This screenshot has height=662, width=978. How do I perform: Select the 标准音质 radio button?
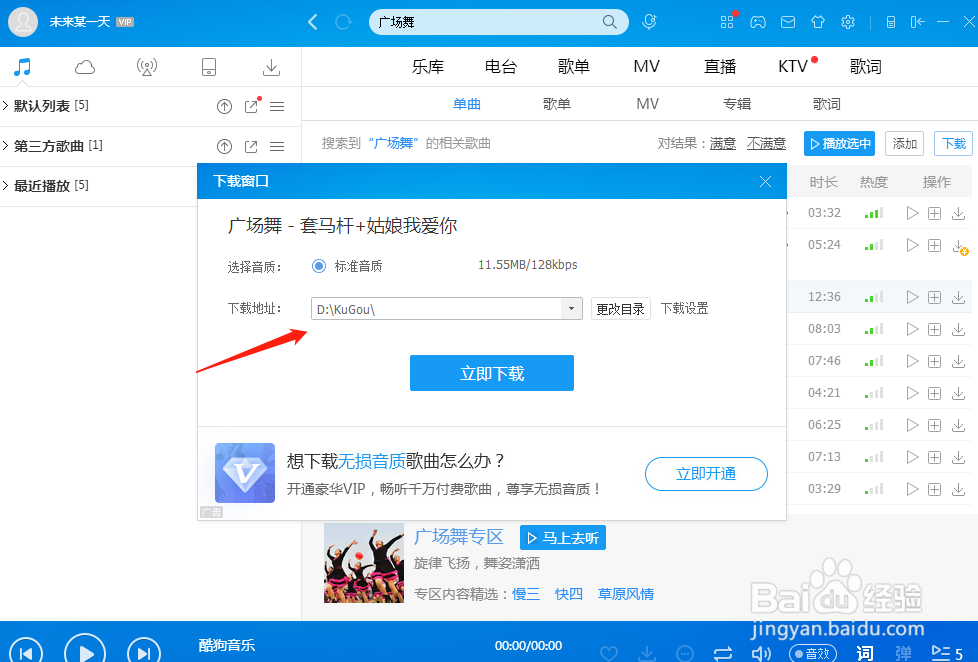pos(319,266)
